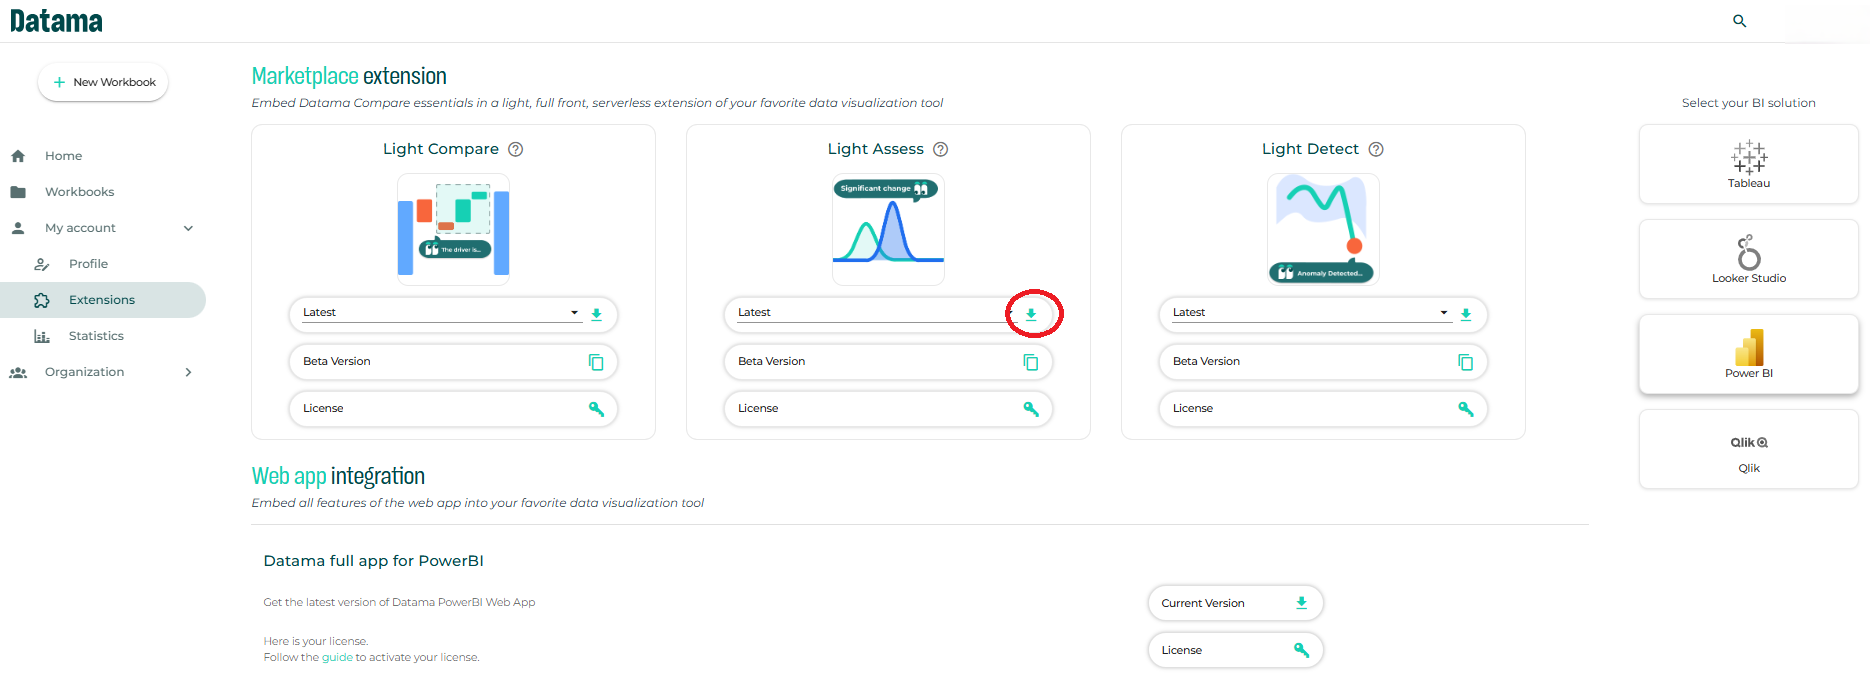Click Light Compare Beta Version field
The image size is (1870, 691).
(x=453, y=362)
